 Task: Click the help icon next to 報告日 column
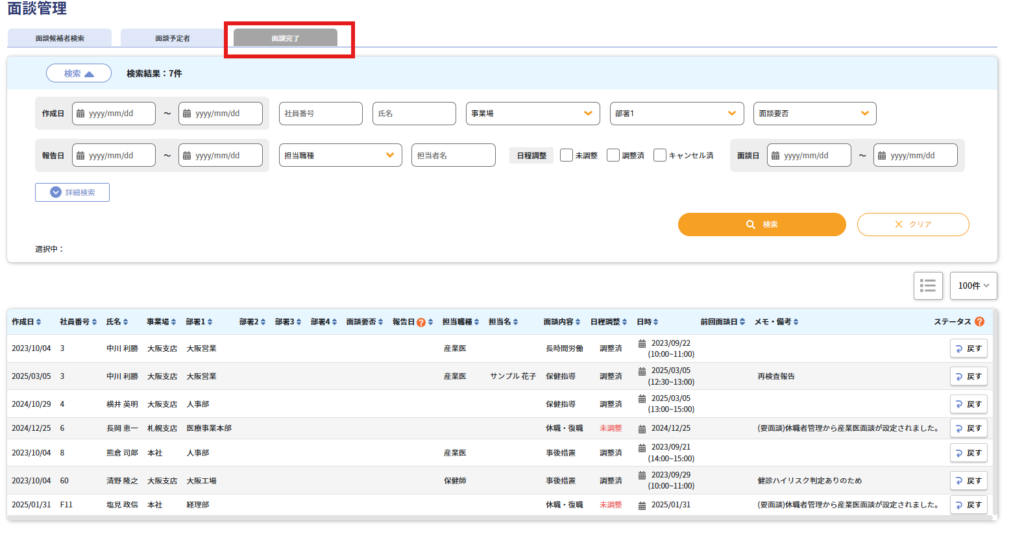tap(421, 322)
